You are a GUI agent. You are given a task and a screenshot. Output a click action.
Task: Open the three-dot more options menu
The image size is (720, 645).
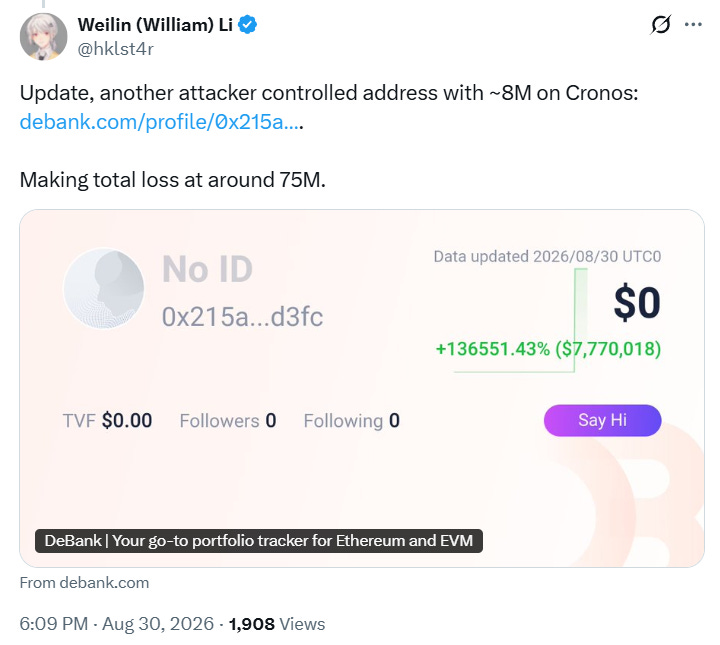click(693, 24)
